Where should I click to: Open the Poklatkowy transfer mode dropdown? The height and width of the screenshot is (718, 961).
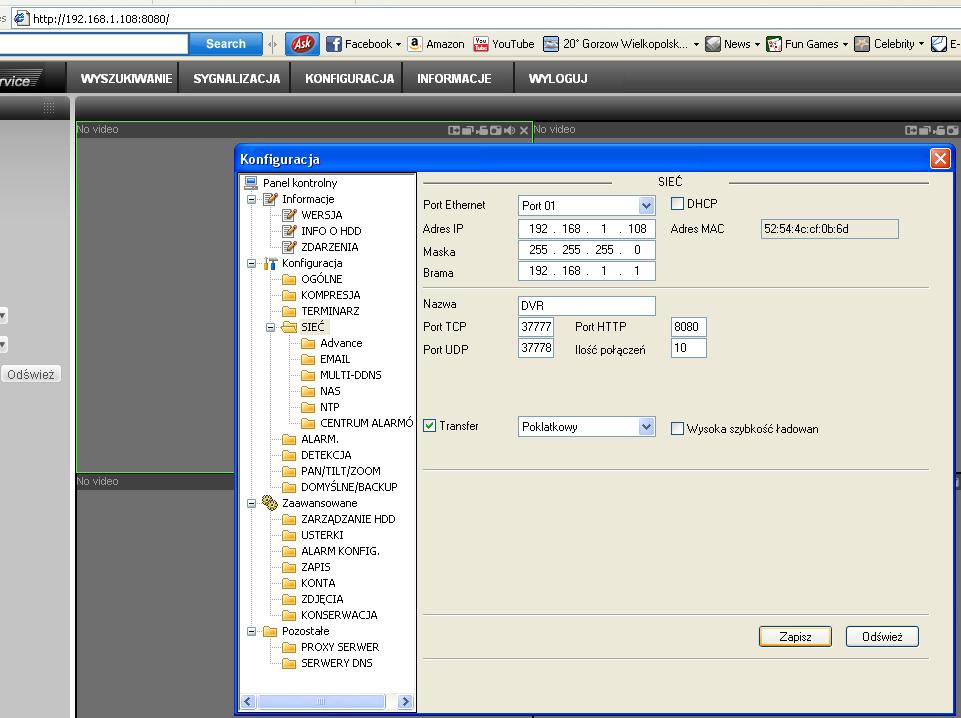click(646, 427)
